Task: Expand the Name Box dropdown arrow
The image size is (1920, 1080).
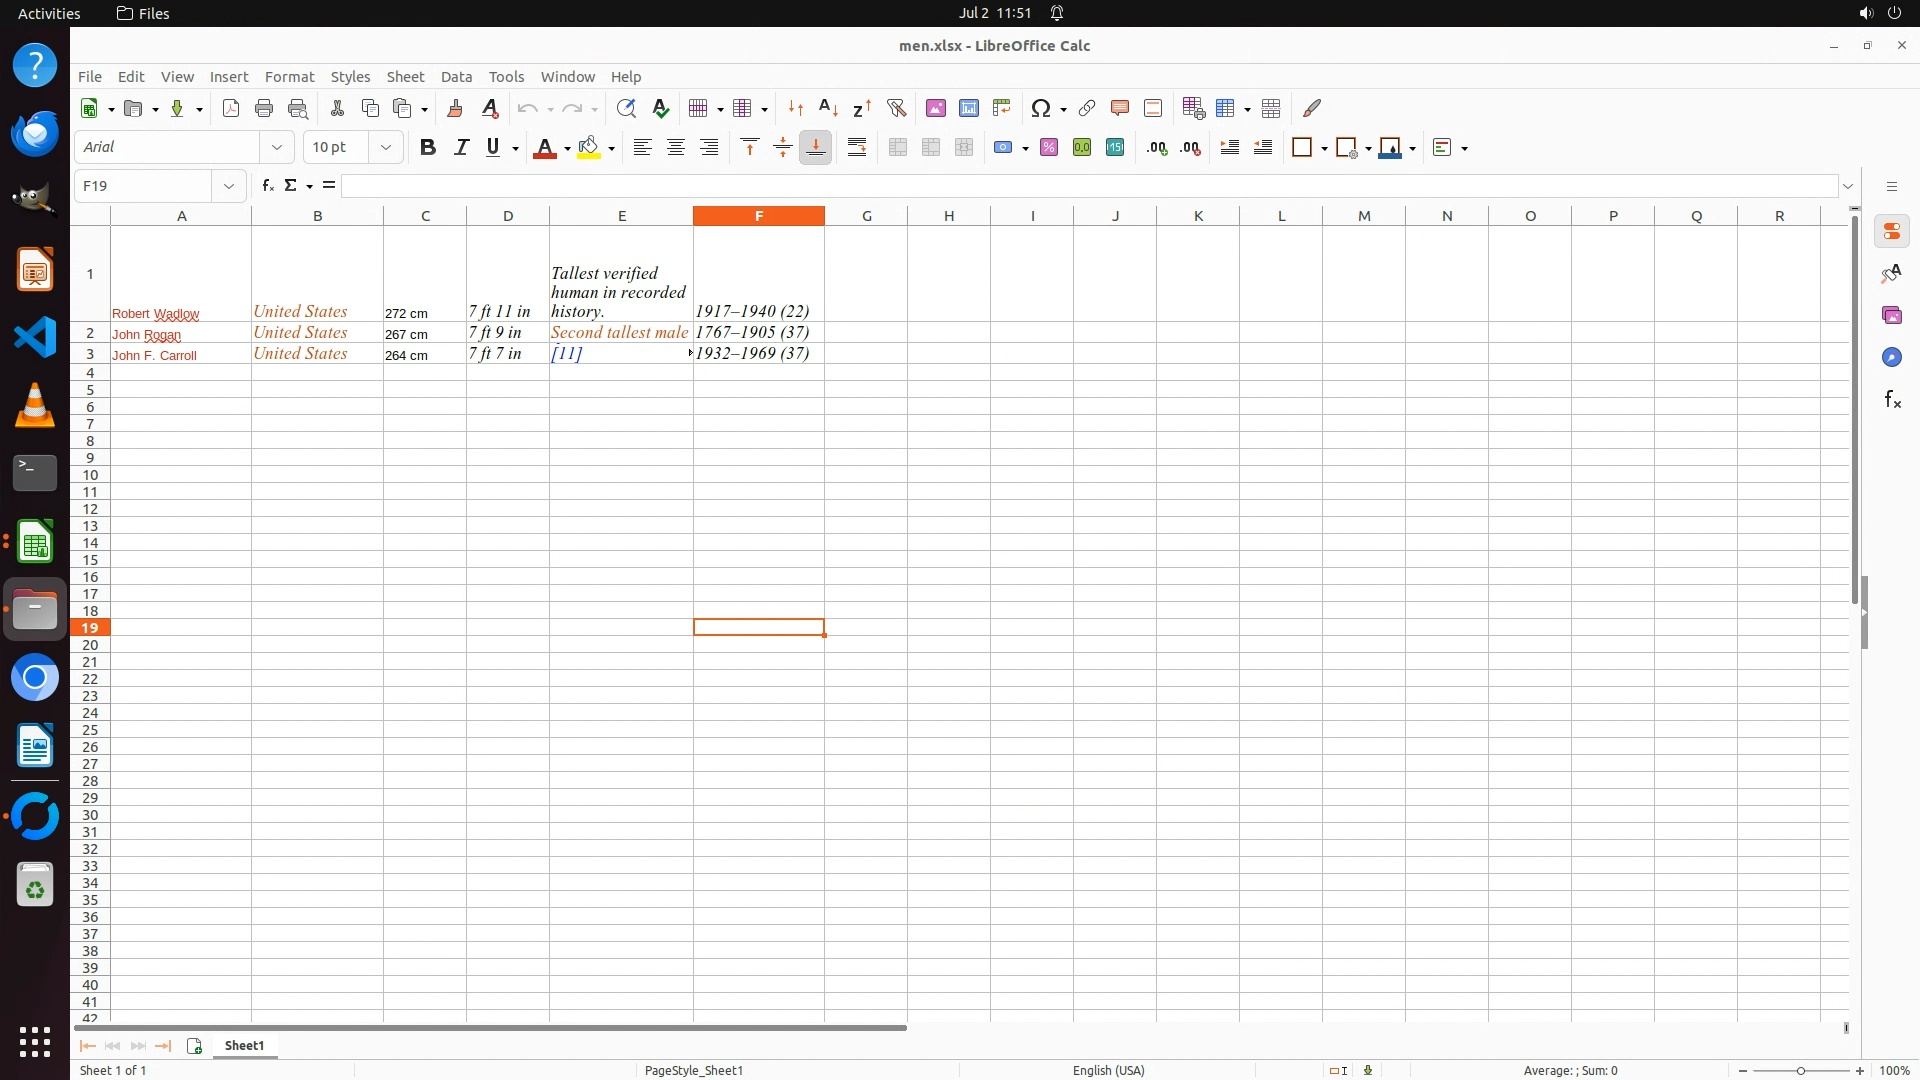Action: 229,186
